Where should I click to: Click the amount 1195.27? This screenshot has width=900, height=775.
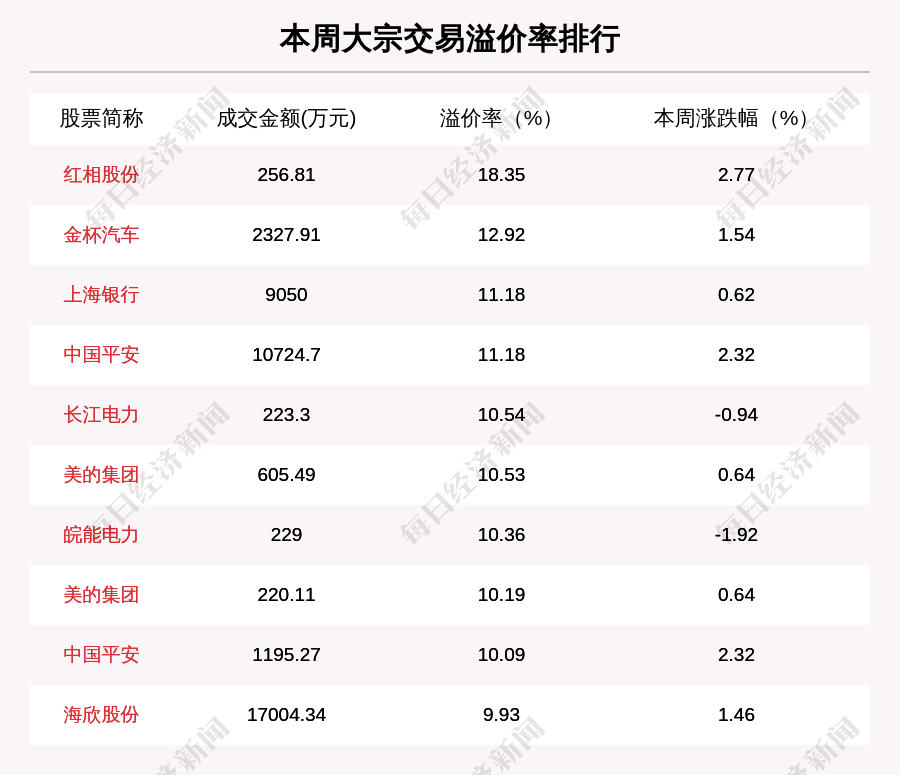(x=286, y=654)
